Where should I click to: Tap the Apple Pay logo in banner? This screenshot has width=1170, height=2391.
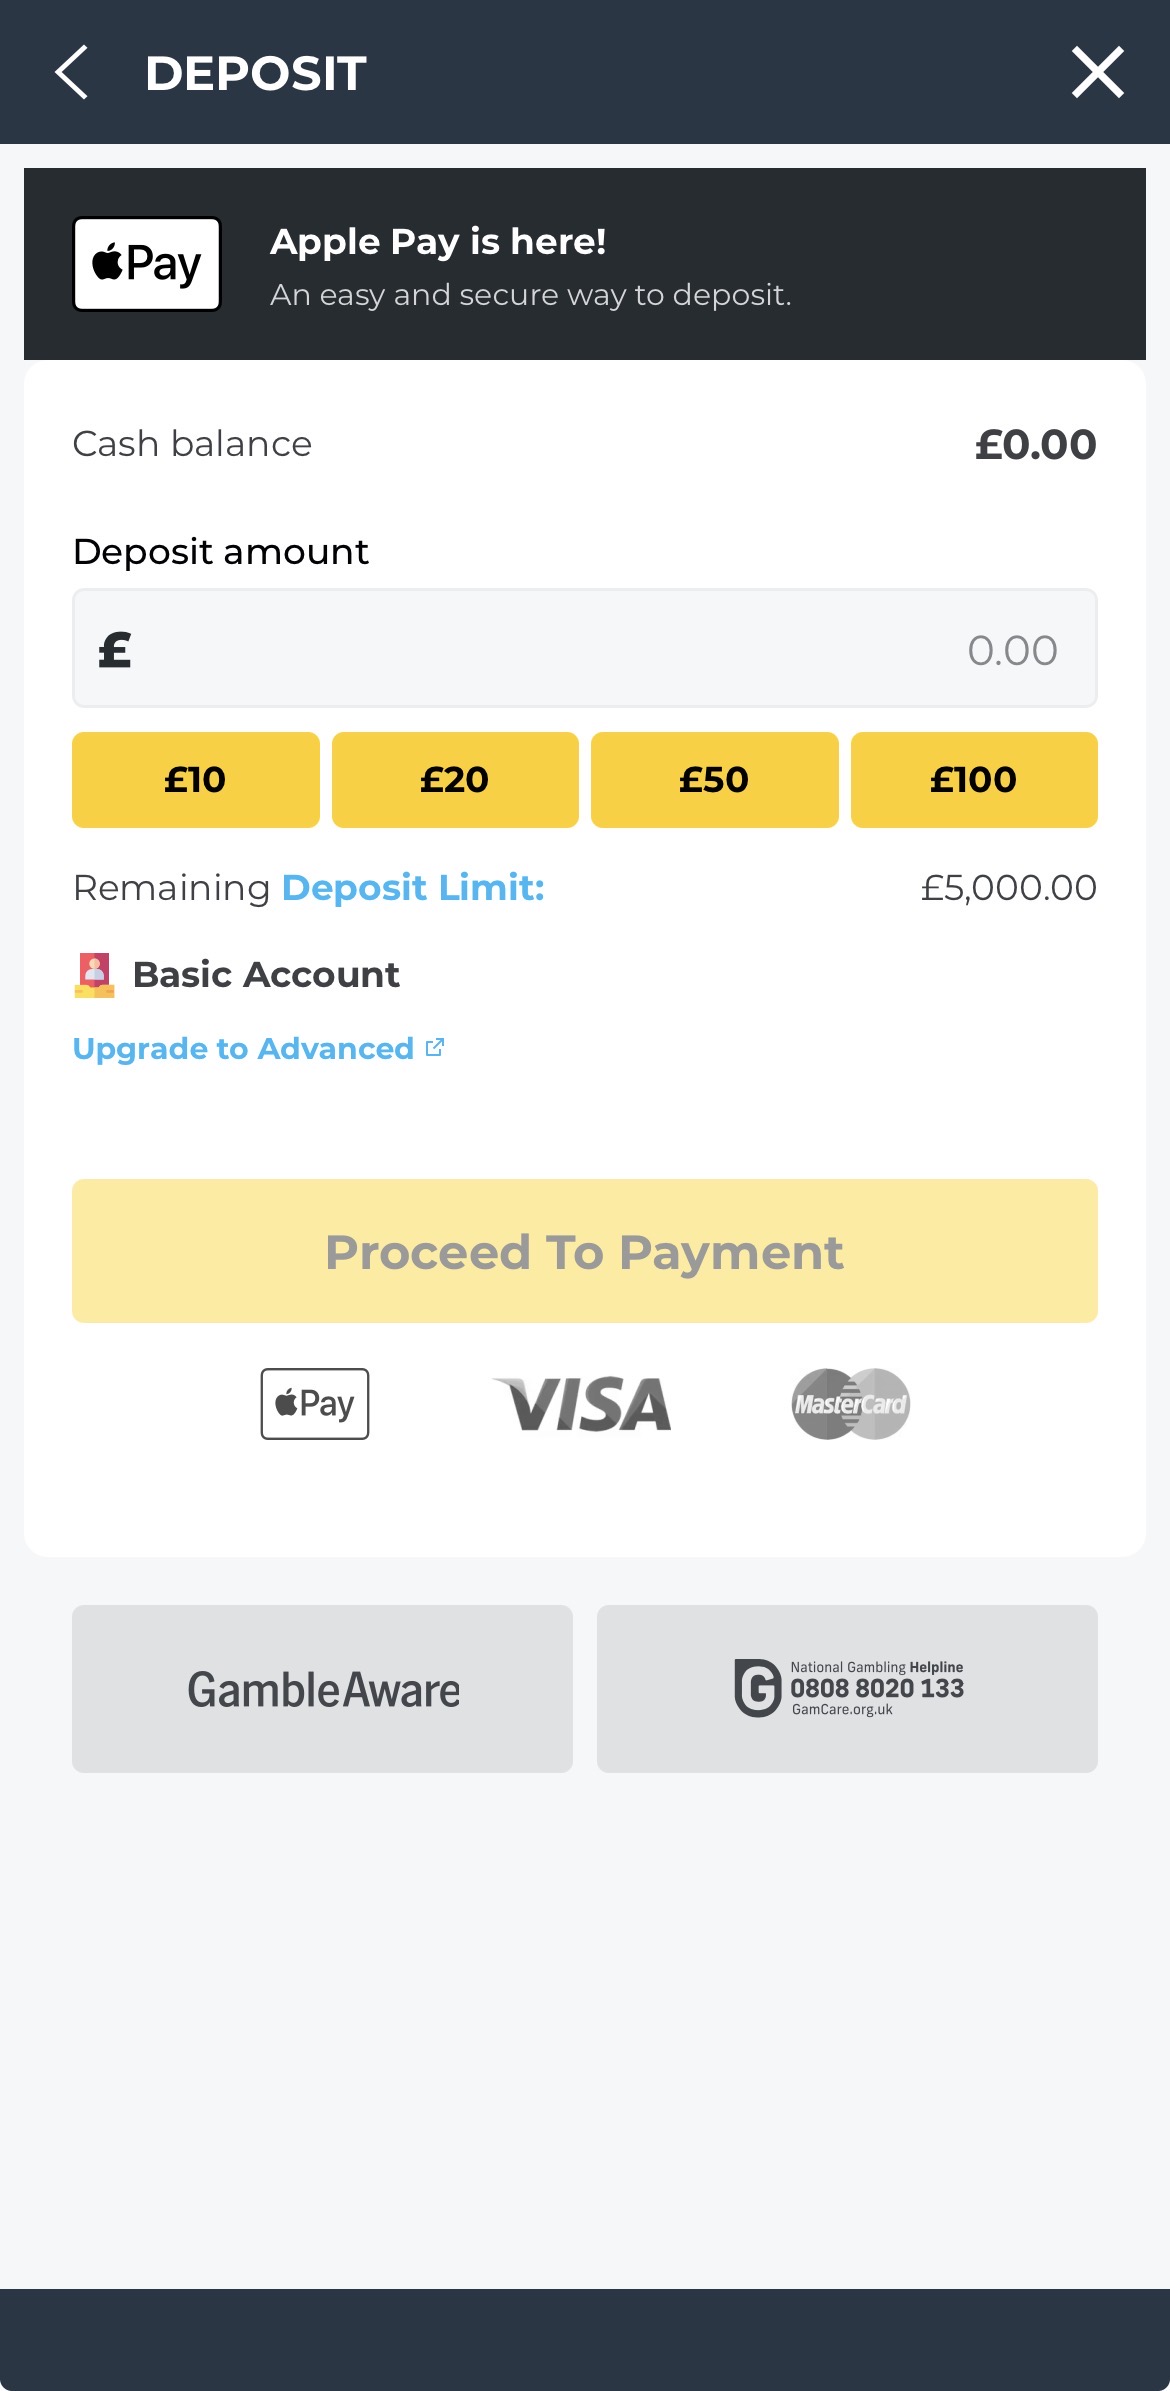(x=147, y=264)
